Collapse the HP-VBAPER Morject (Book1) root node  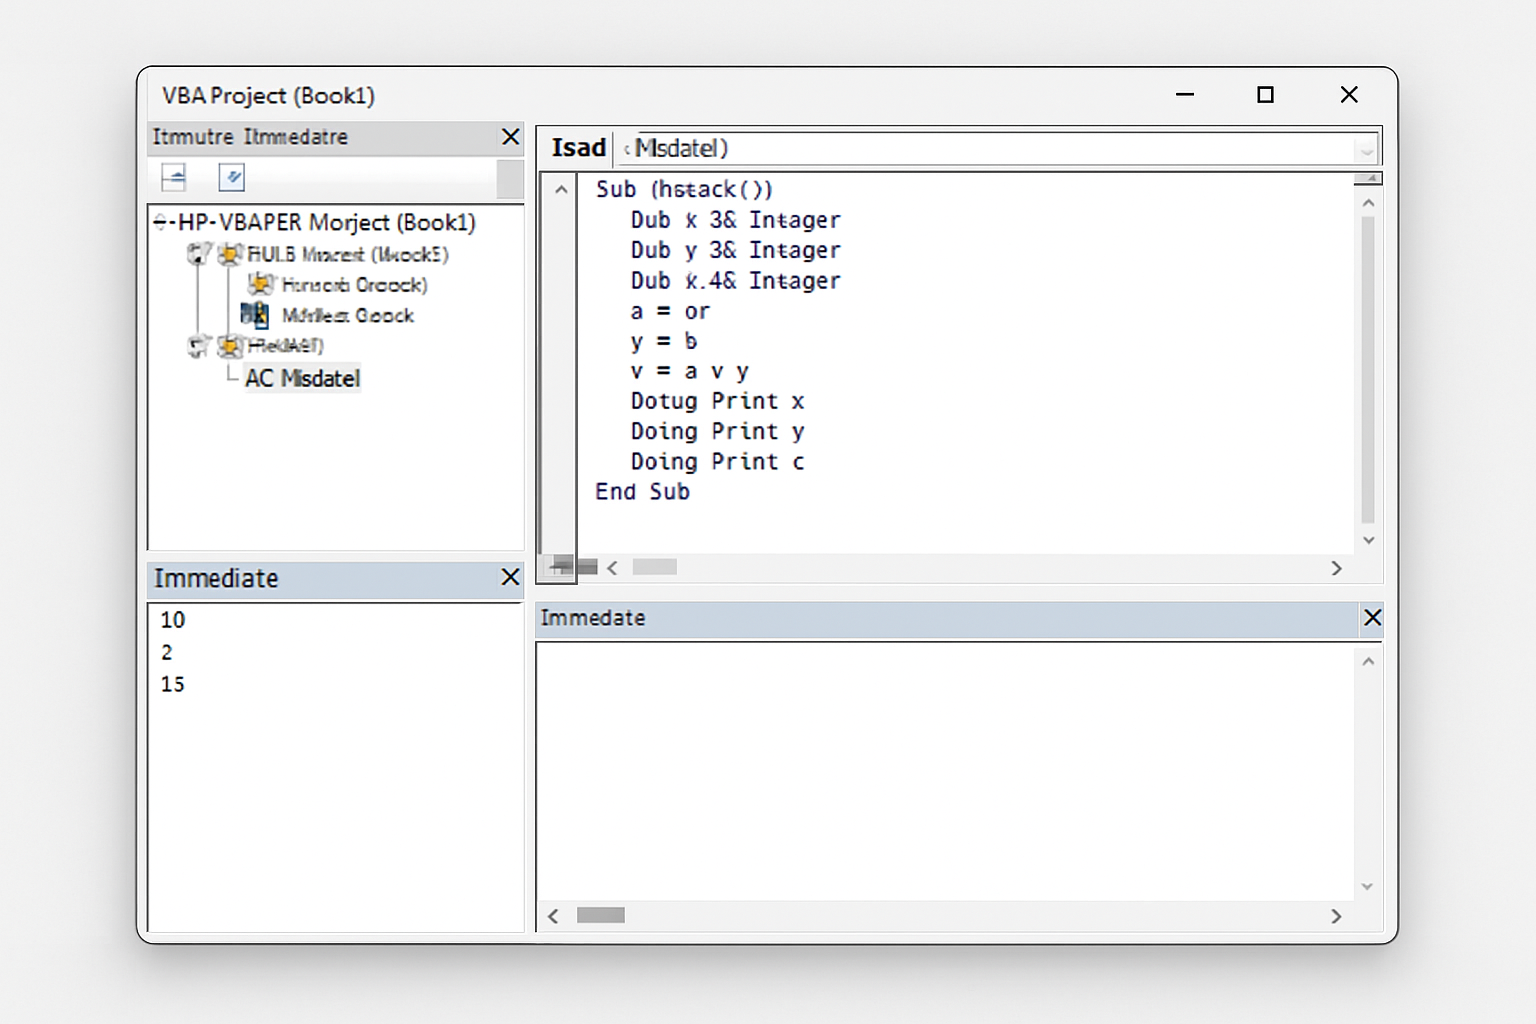pos(160,222)
